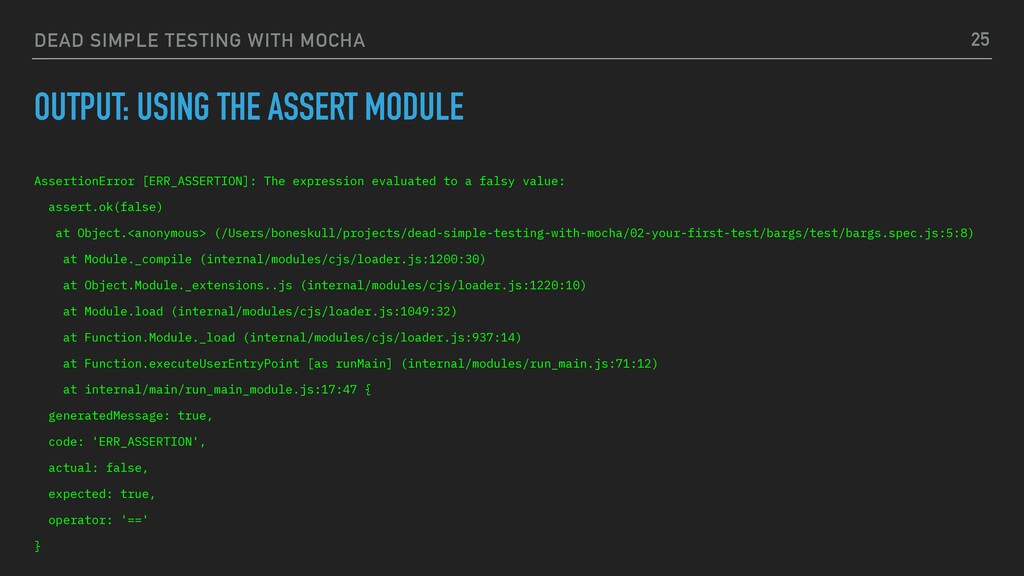Click the slide header 'Dead Simple Testing with Mocha'
The image size is (1024, 576).
tap(199, 40)
